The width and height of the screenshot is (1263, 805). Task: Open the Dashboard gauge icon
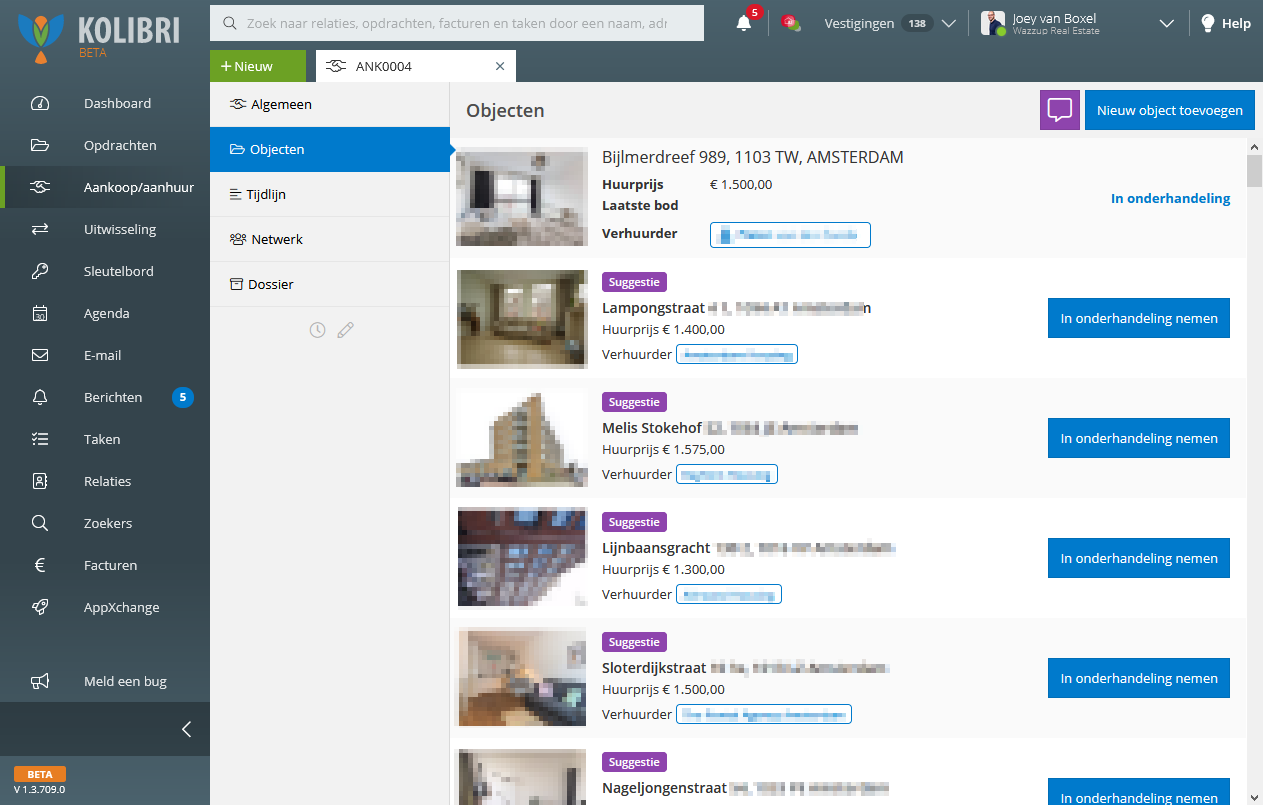(x=40, y=103)
